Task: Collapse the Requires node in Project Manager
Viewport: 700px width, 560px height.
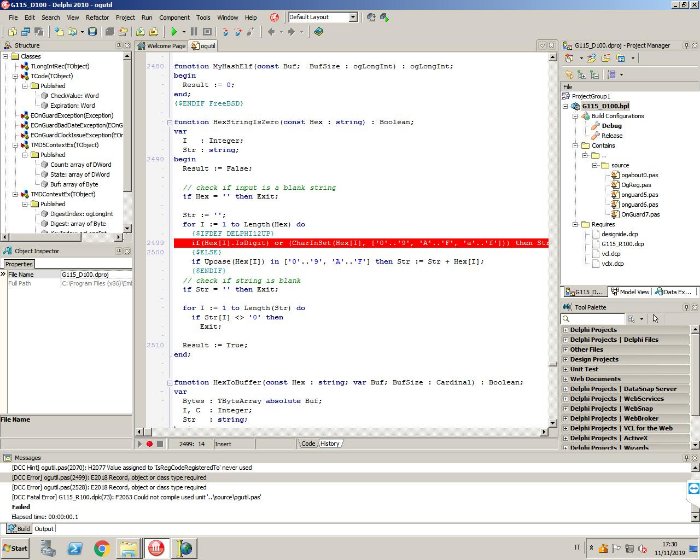Action: click(575, 224)
